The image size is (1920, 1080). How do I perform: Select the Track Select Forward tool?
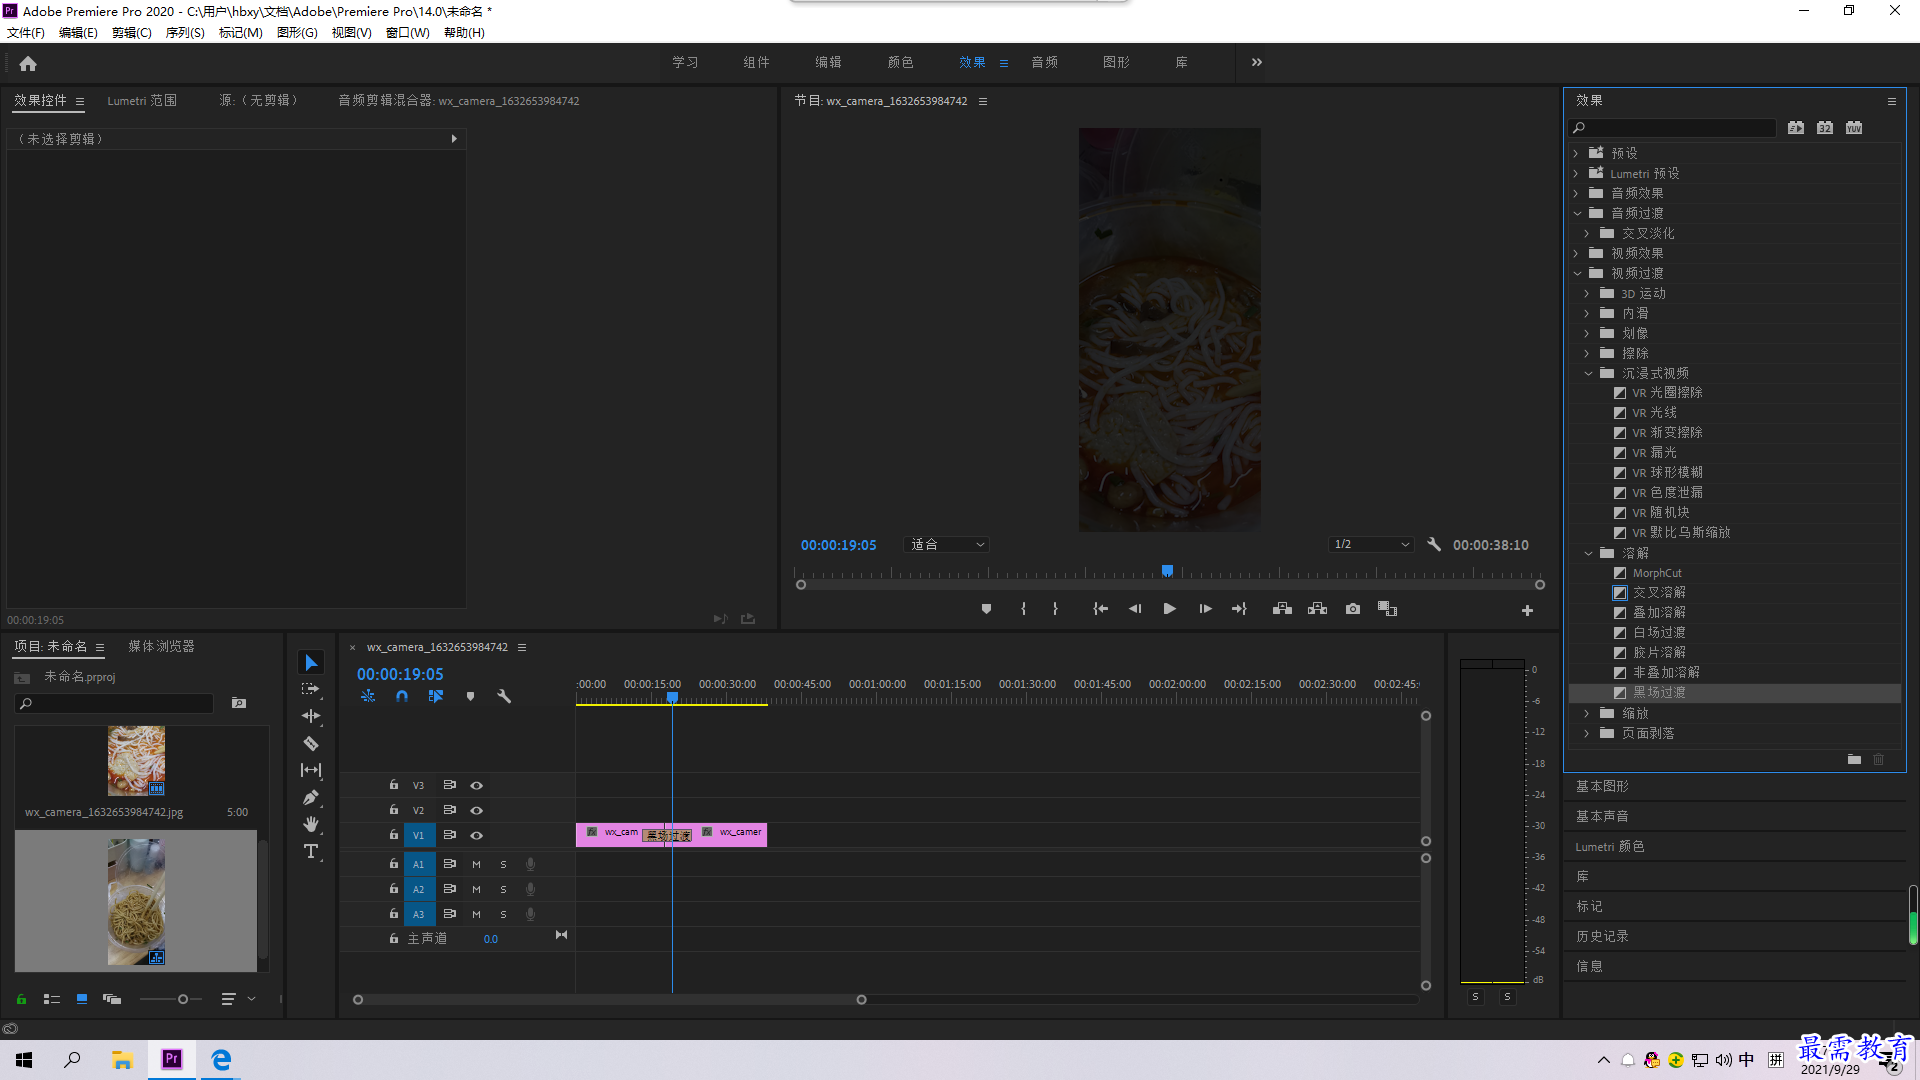[311, 689]
